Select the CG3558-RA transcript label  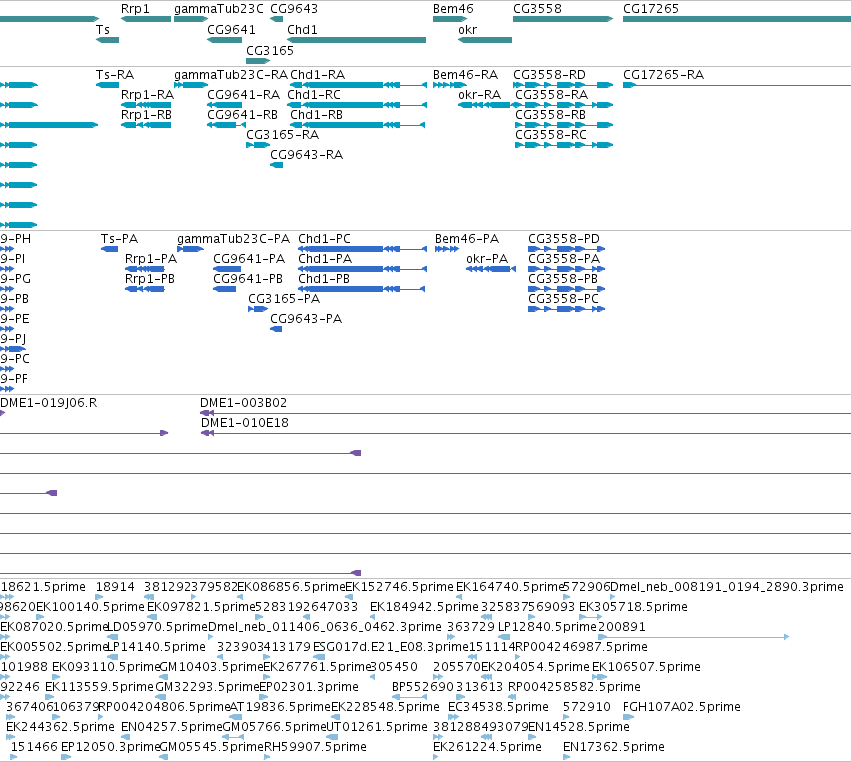coord(551,95)
